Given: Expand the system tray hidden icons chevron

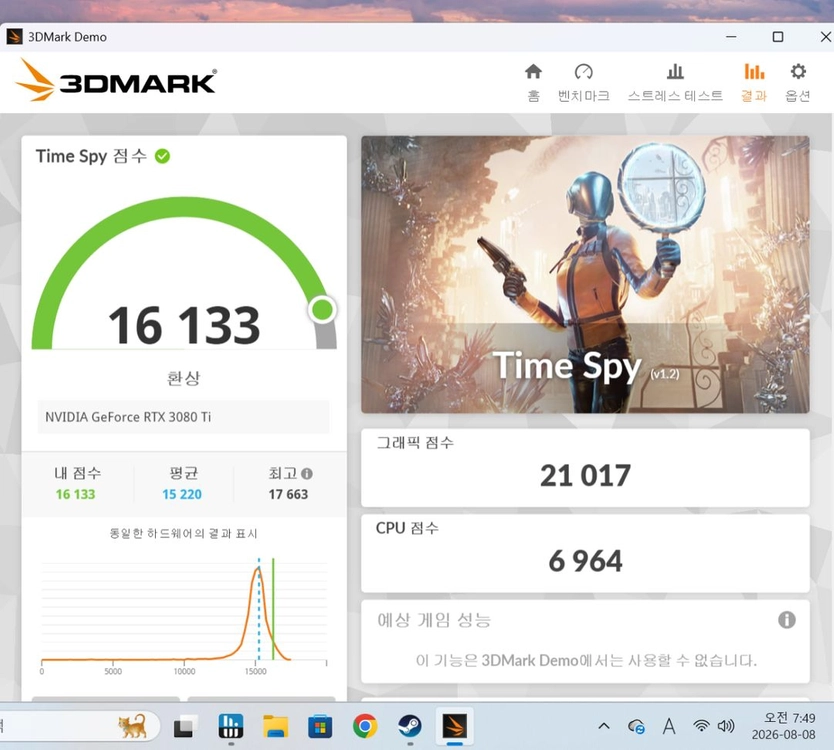Looking at the screenshot, I should pyautogui.click(x=604, y=726).
